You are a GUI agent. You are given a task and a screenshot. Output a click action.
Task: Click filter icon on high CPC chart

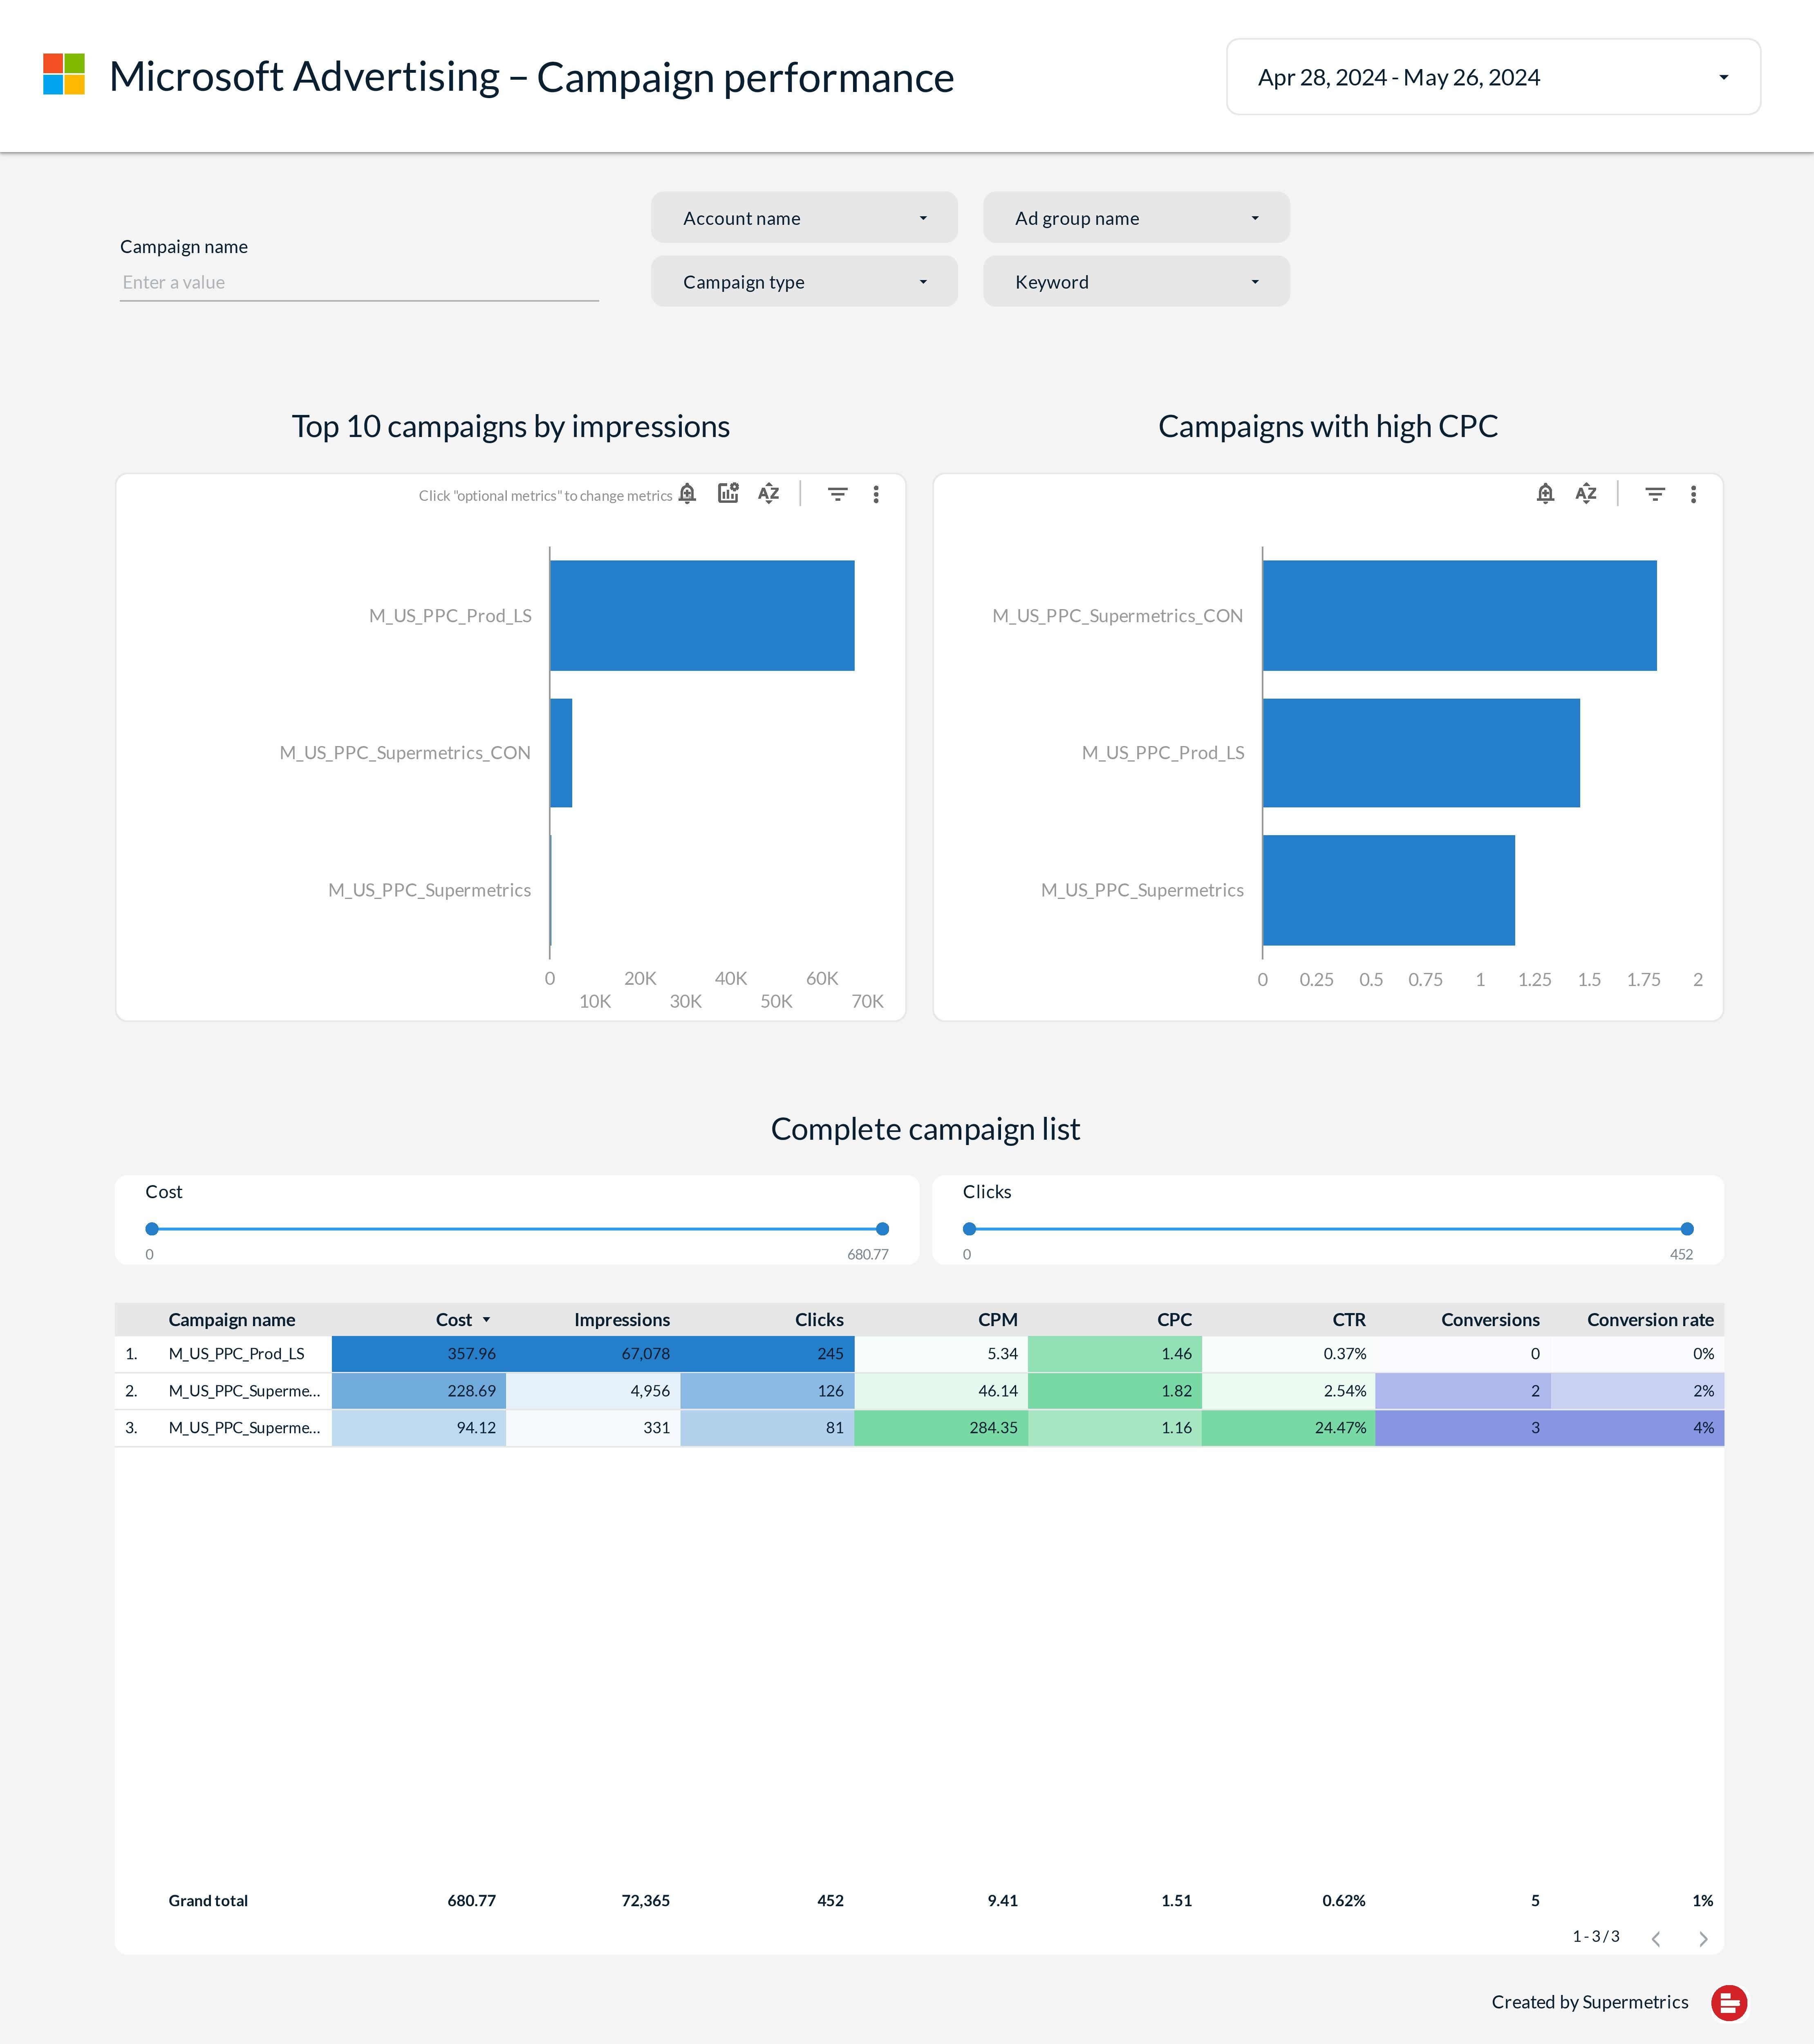(x=1655, y=494)
